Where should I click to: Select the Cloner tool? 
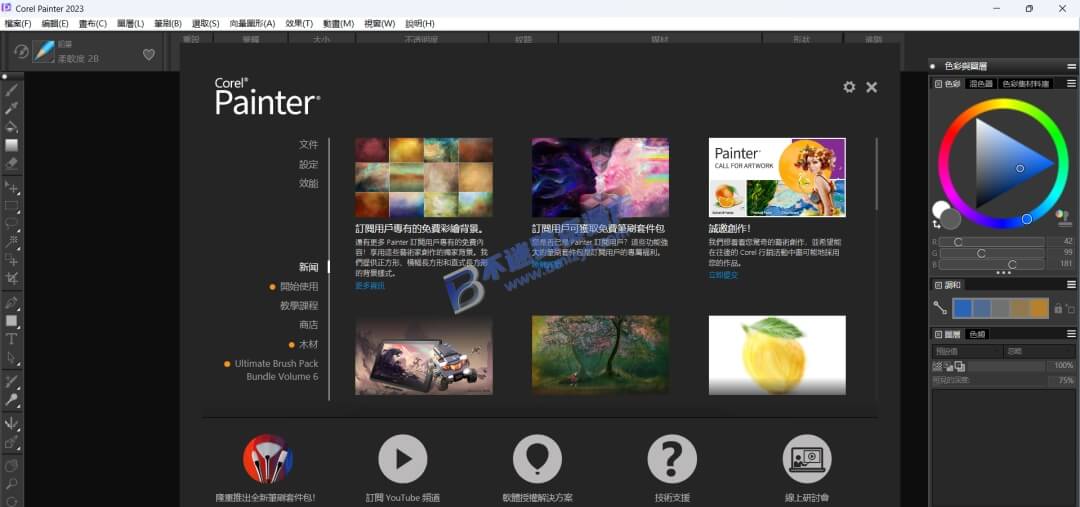(x=12, y=381)
